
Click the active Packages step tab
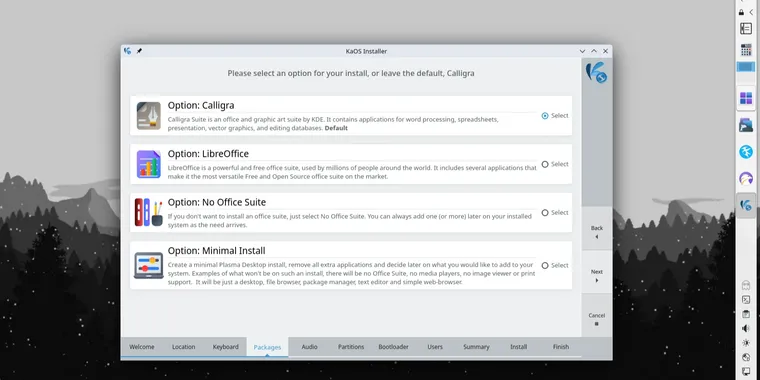(x=267, y=347)
